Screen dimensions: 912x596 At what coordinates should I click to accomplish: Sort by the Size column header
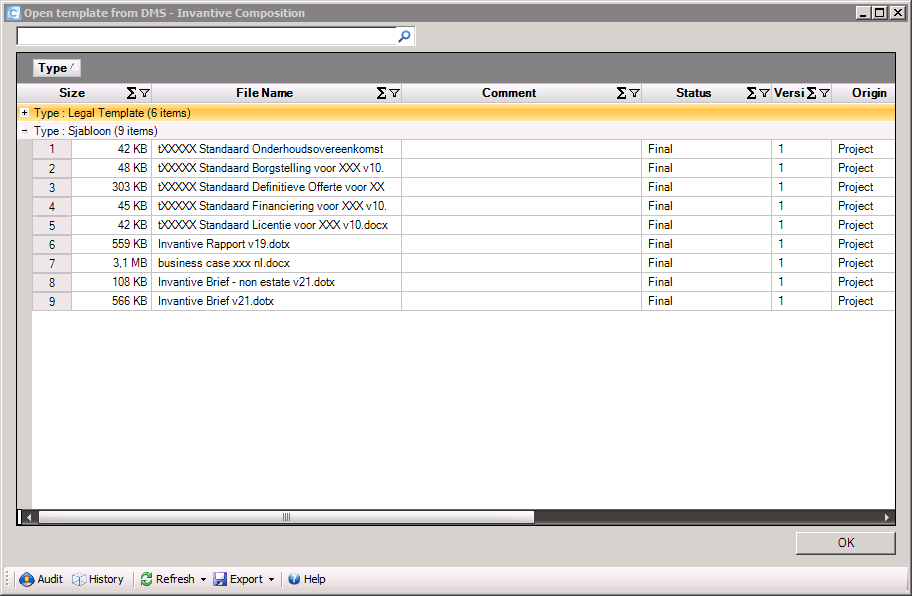(x=72, y=93)
